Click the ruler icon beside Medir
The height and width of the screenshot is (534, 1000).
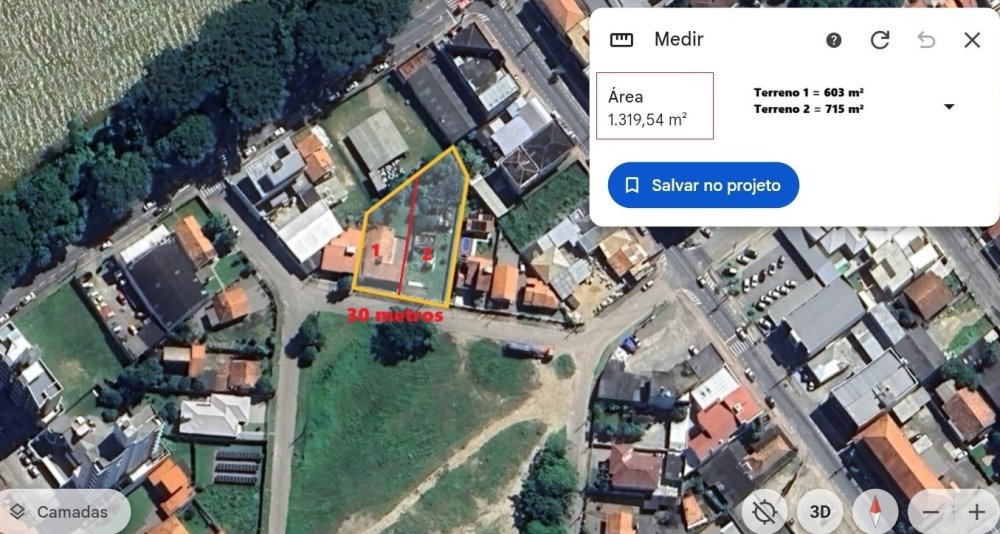point(621,40)
